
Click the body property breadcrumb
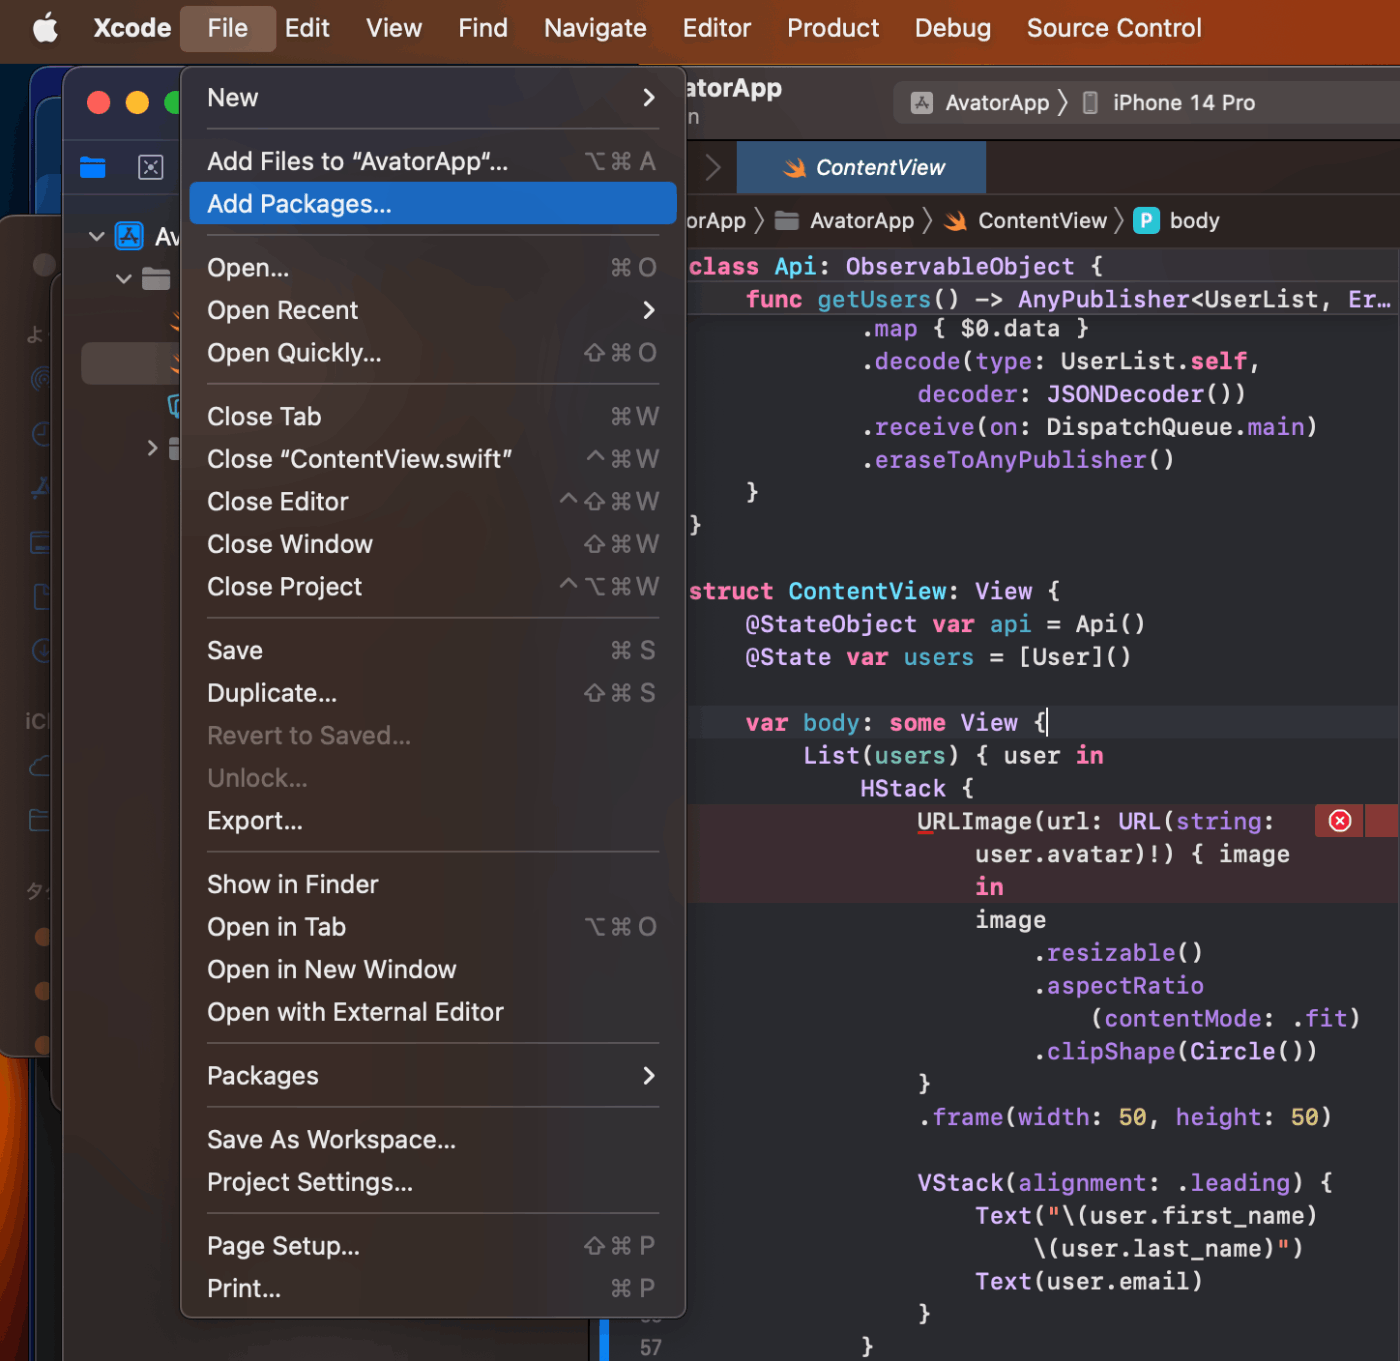tap(1177, 221)
